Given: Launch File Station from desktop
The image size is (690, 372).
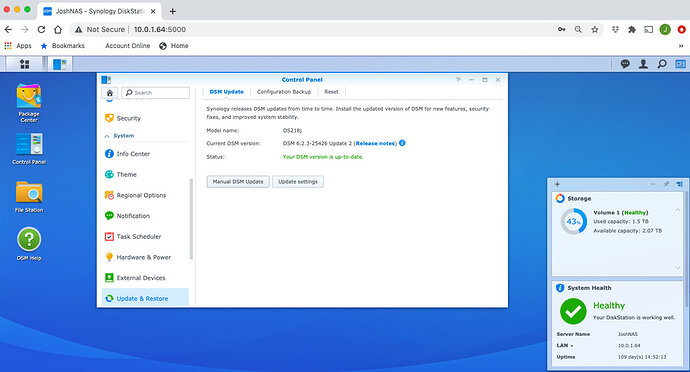Looking at the screenshot, I should tap(29, 196).
